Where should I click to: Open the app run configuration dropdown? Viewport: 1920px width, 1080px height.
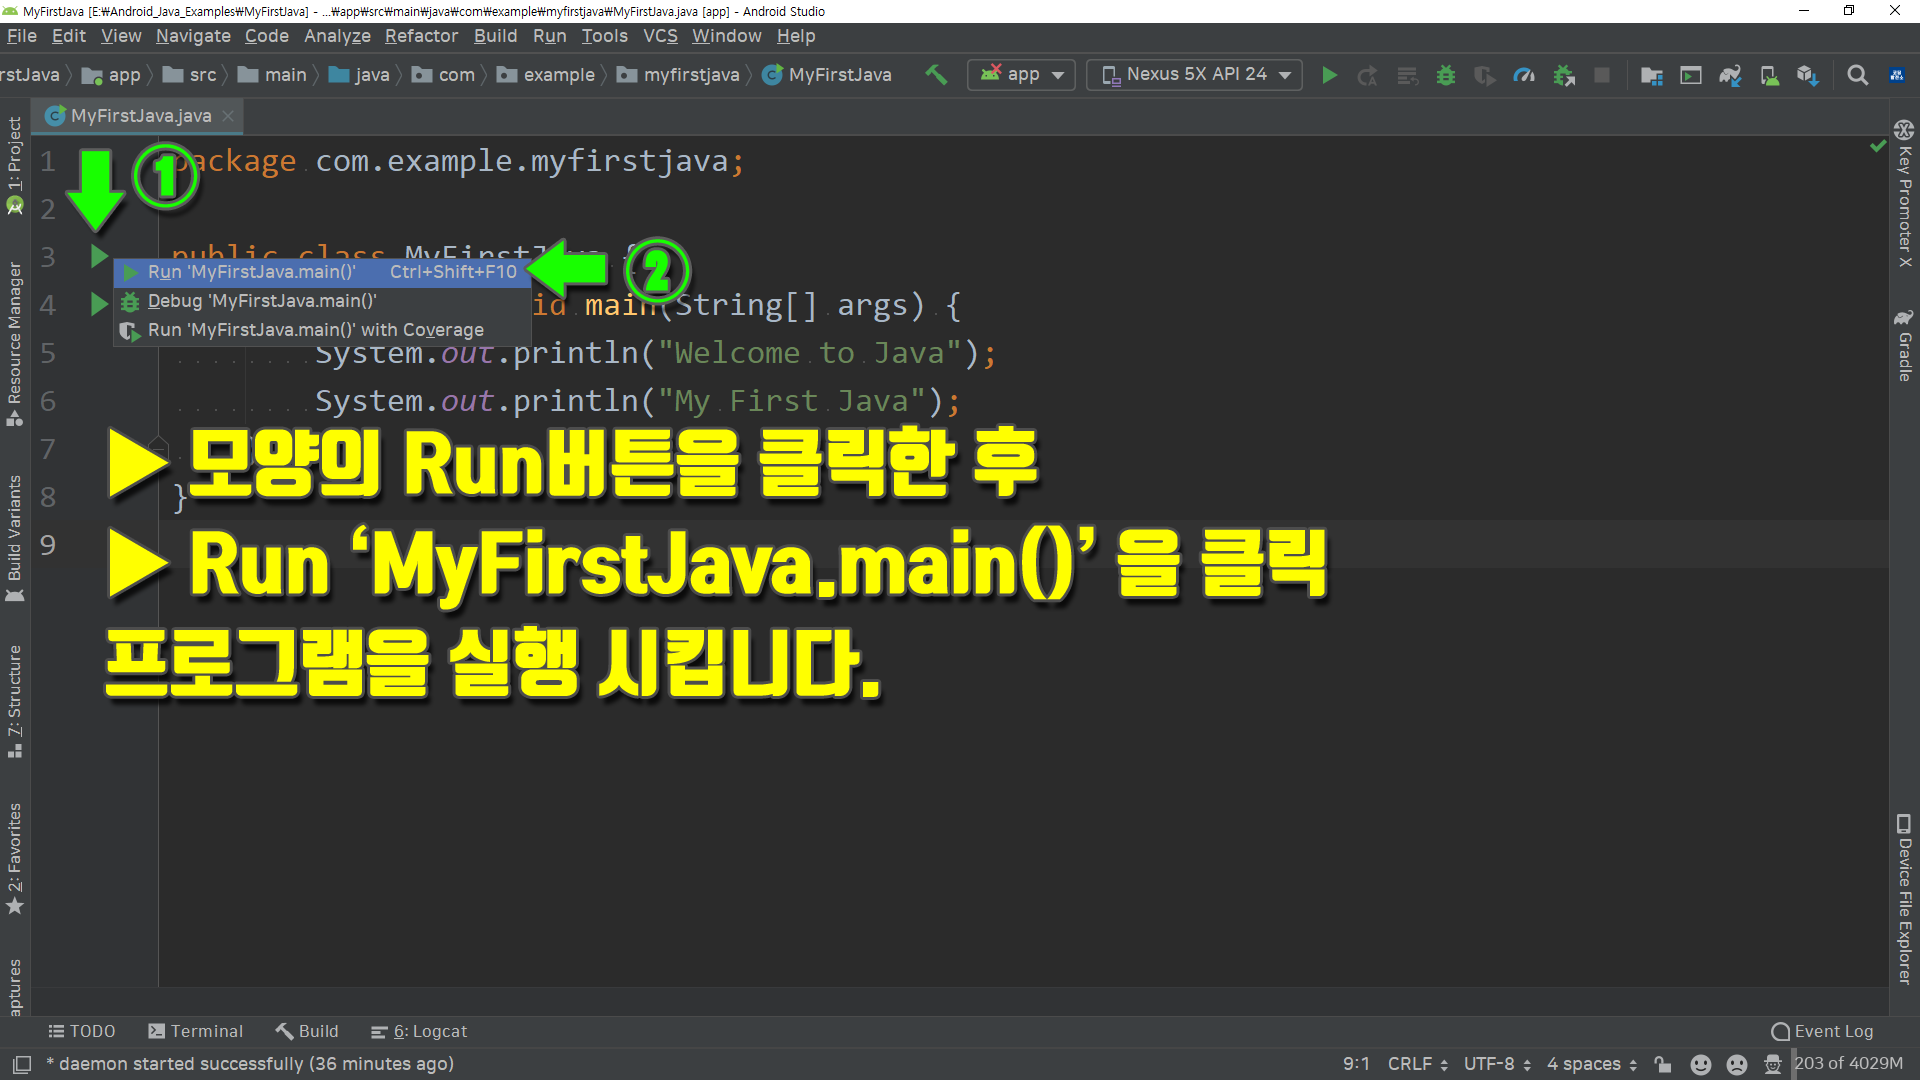1021,75
